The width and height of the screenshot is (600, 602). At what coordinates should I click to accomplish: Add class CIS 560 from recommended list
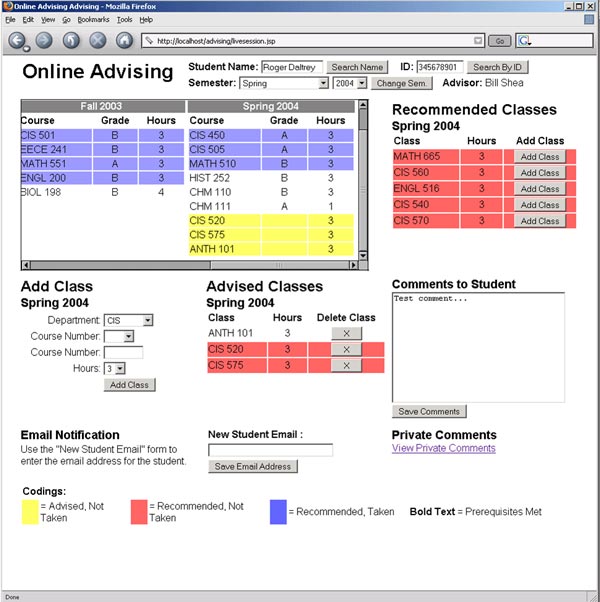click(539, 173)
